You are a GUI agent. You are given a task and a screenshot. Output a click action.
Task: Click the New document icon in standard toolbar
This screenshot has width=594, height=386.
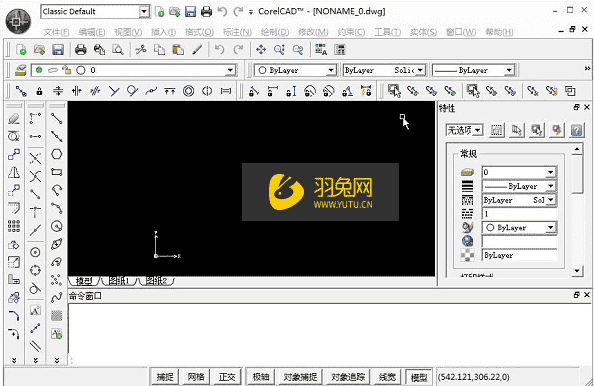pos(21,50)
